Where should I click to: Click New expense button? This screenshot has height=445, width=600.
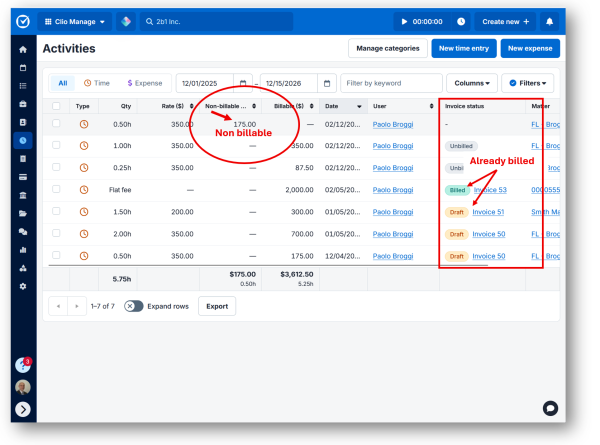(x=530, y=48)
